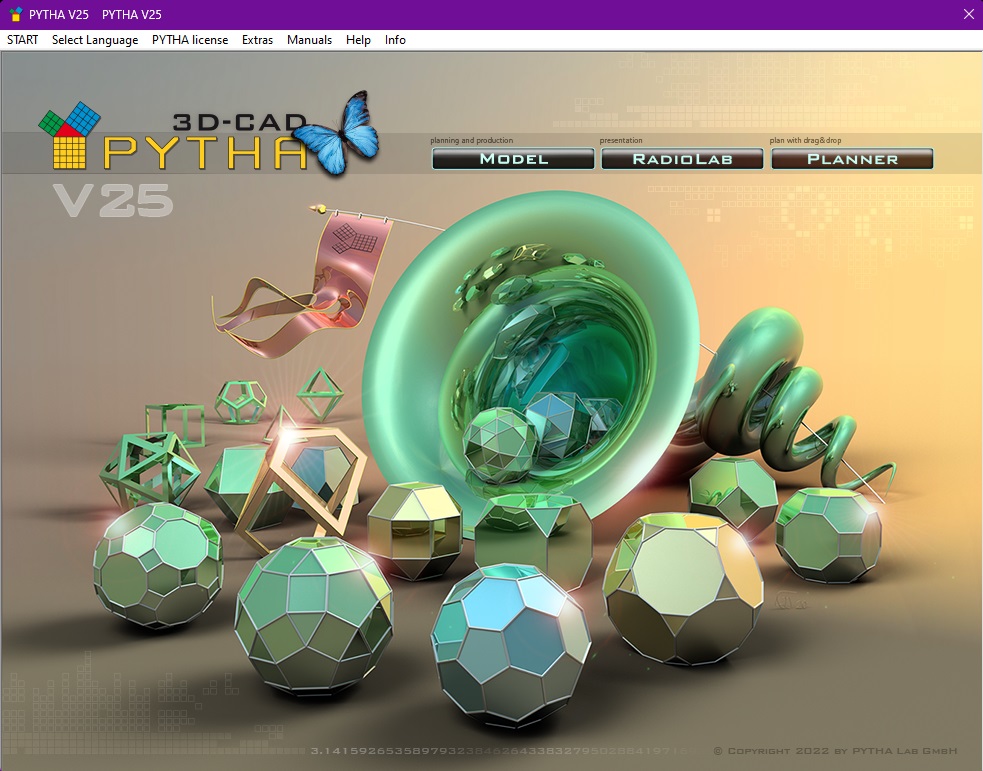Open the PYTHA license menu
This screenshot has width=983, height=771.
(x=190, y=40)
